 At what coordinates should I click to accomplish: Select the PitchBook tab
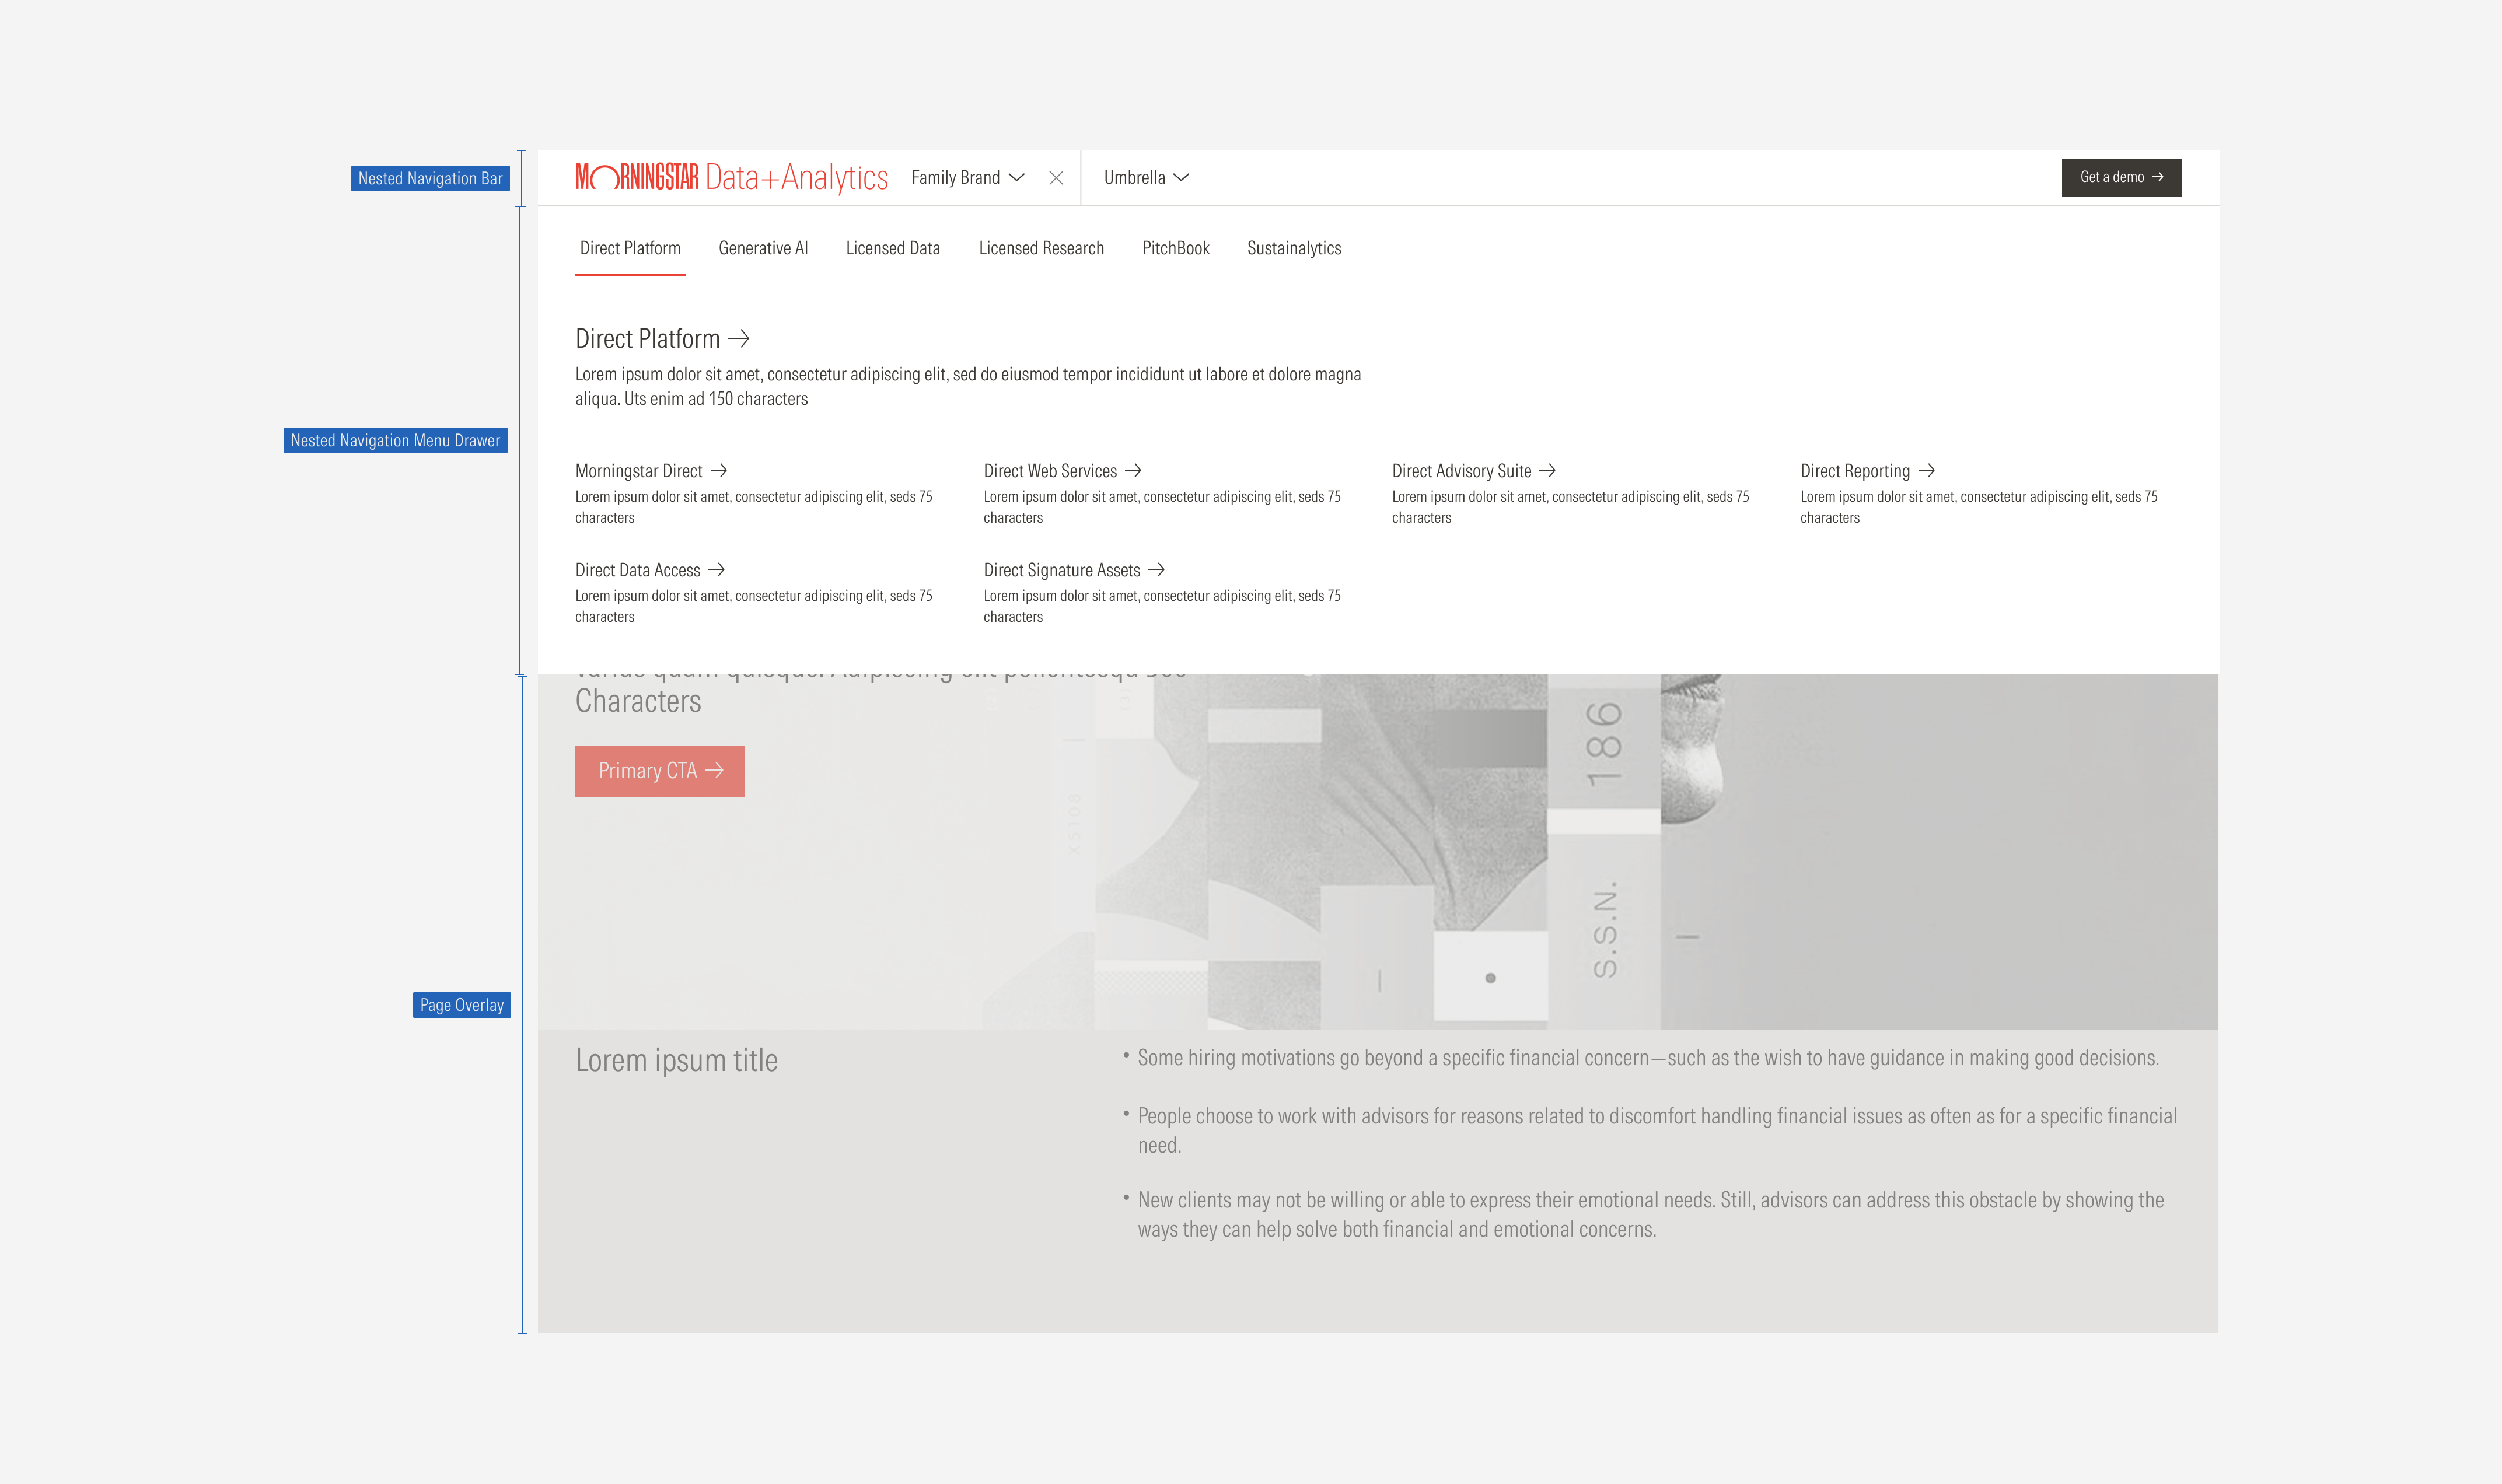coord(1175,248)
